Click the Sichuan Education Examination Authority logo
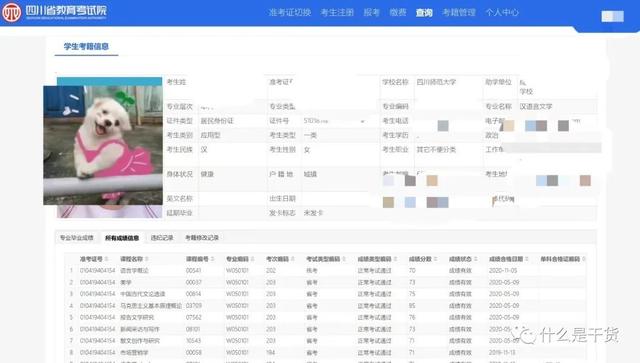The width and height of the screenshot is (640, 363). [x=55, y=12]
